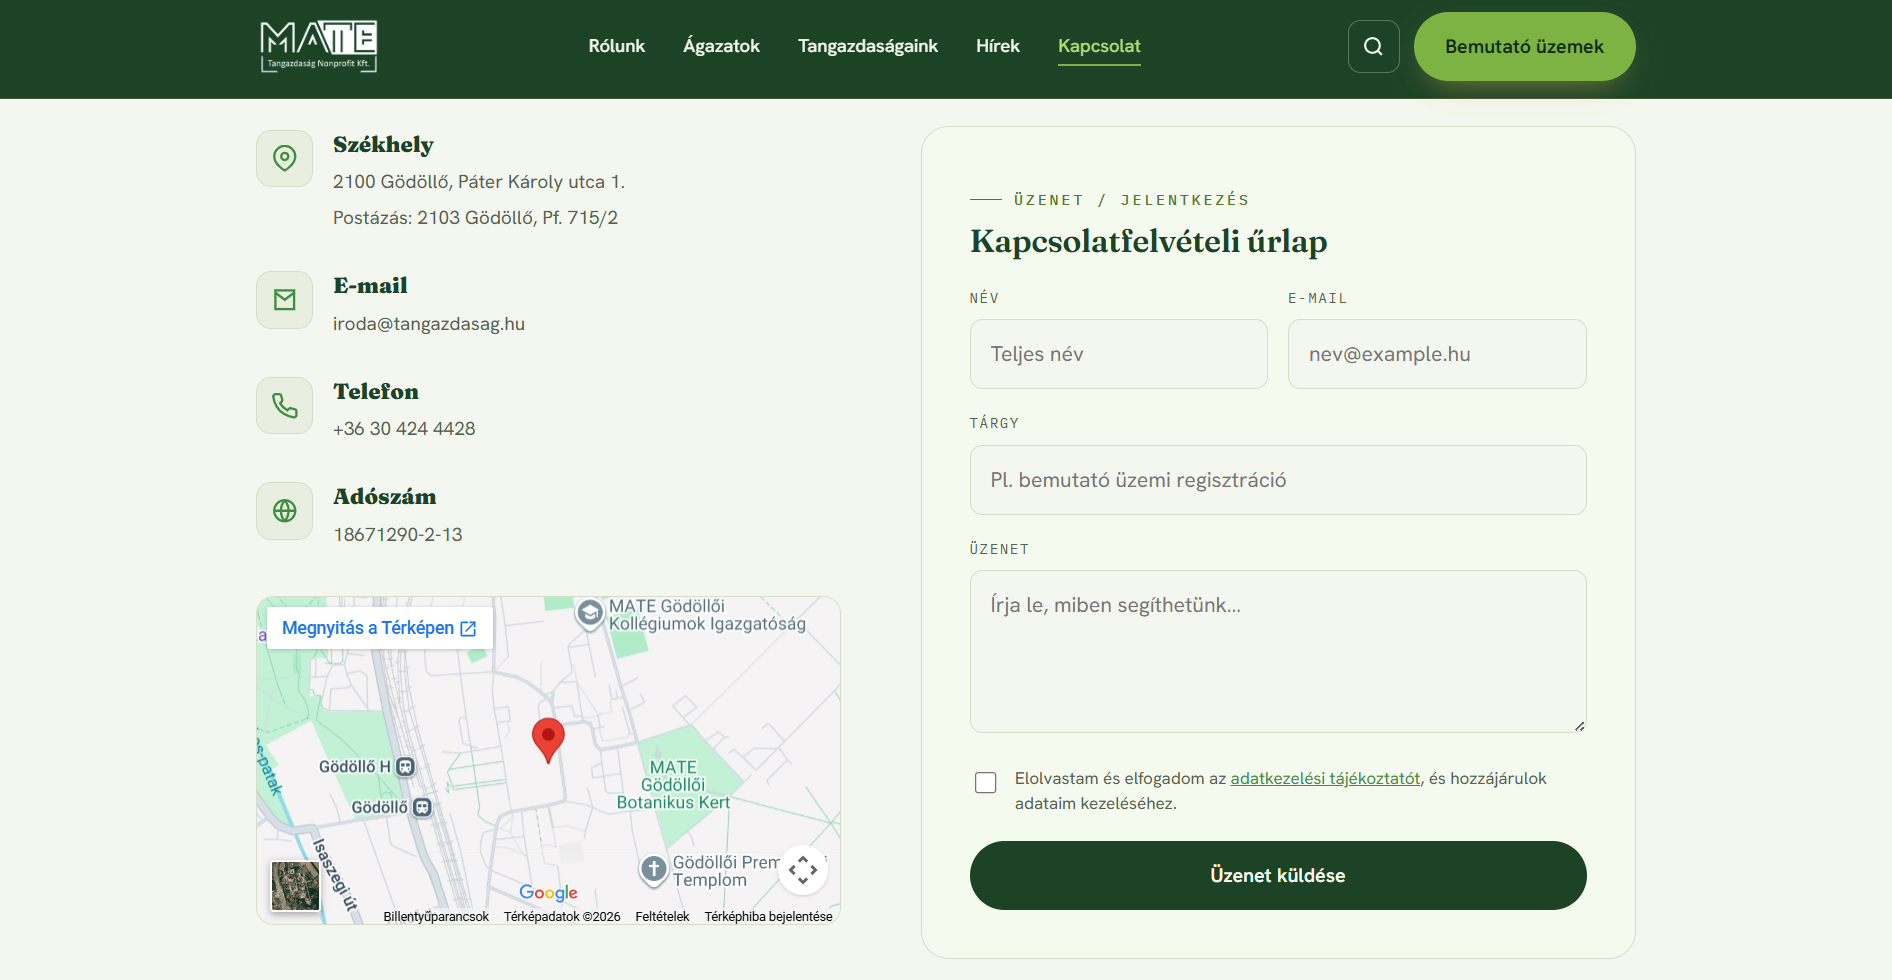Viewport: 1892px width, 980px height.
Task: Open the search magnifier icon
Action: pos(1373,46)
